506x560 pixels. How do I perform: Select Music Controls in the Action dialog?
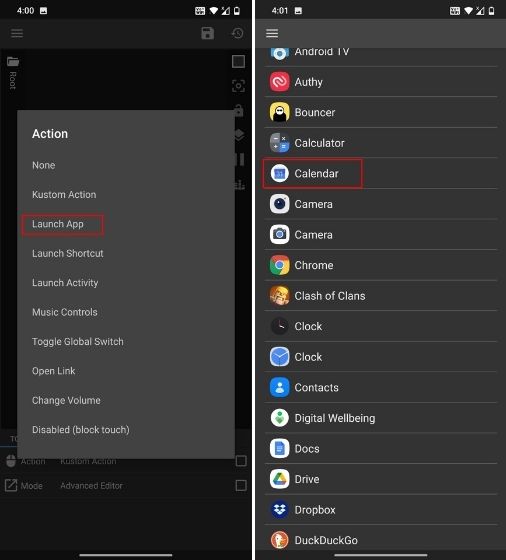(65, 312)
